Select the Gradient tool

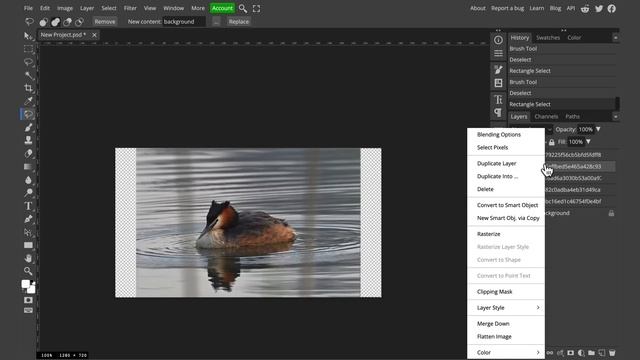(x=28, y=167)
